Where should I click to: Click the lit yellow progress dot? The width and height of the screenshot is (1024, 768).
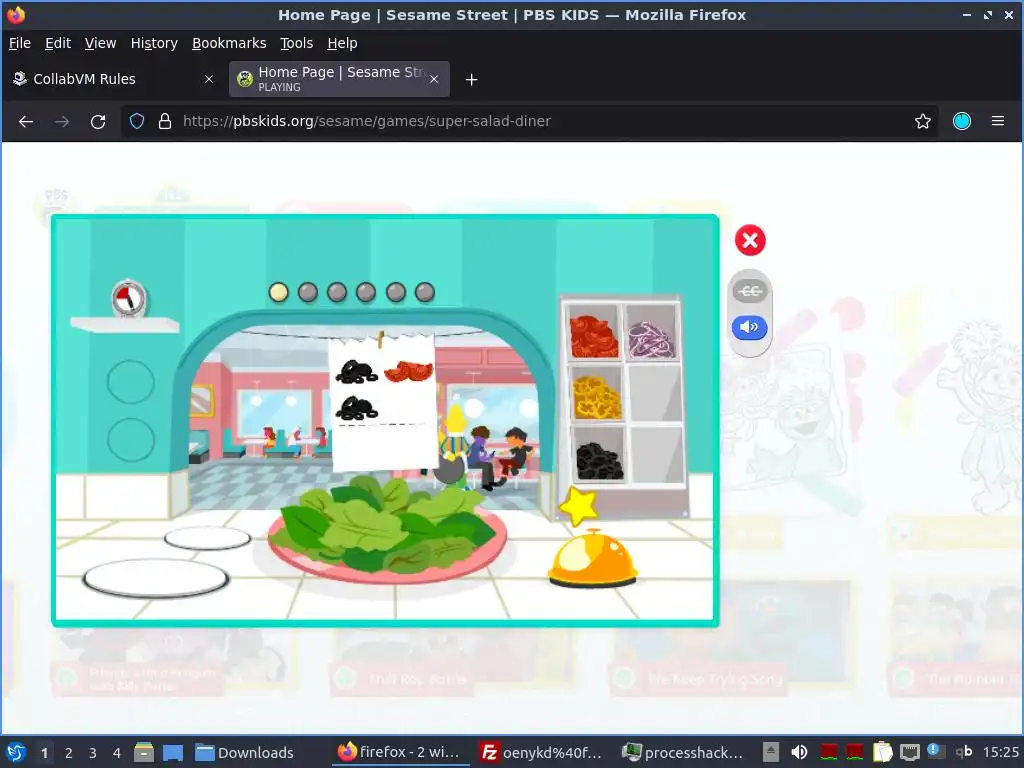pyautogui.click(x=278, y=292)
